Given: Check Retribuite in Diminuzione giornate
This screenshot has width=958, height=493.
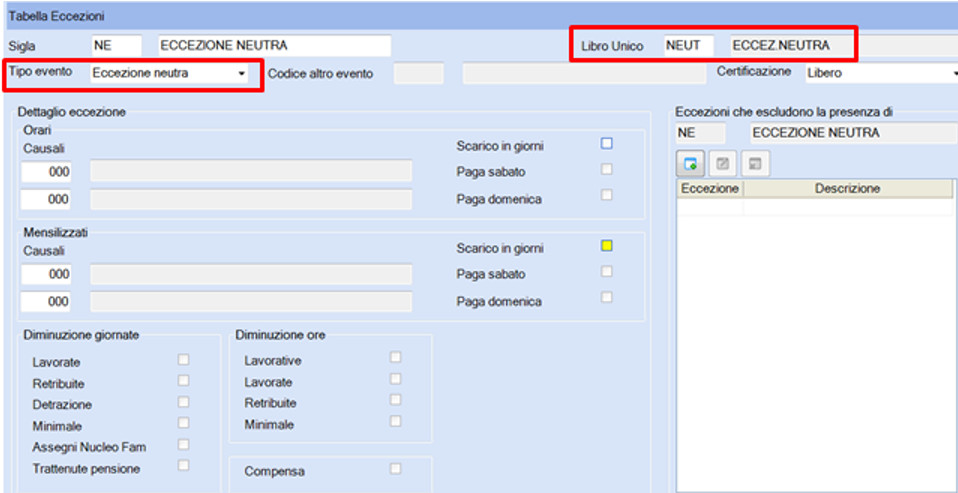Looking at the screenshot, I should coord(183,381).
